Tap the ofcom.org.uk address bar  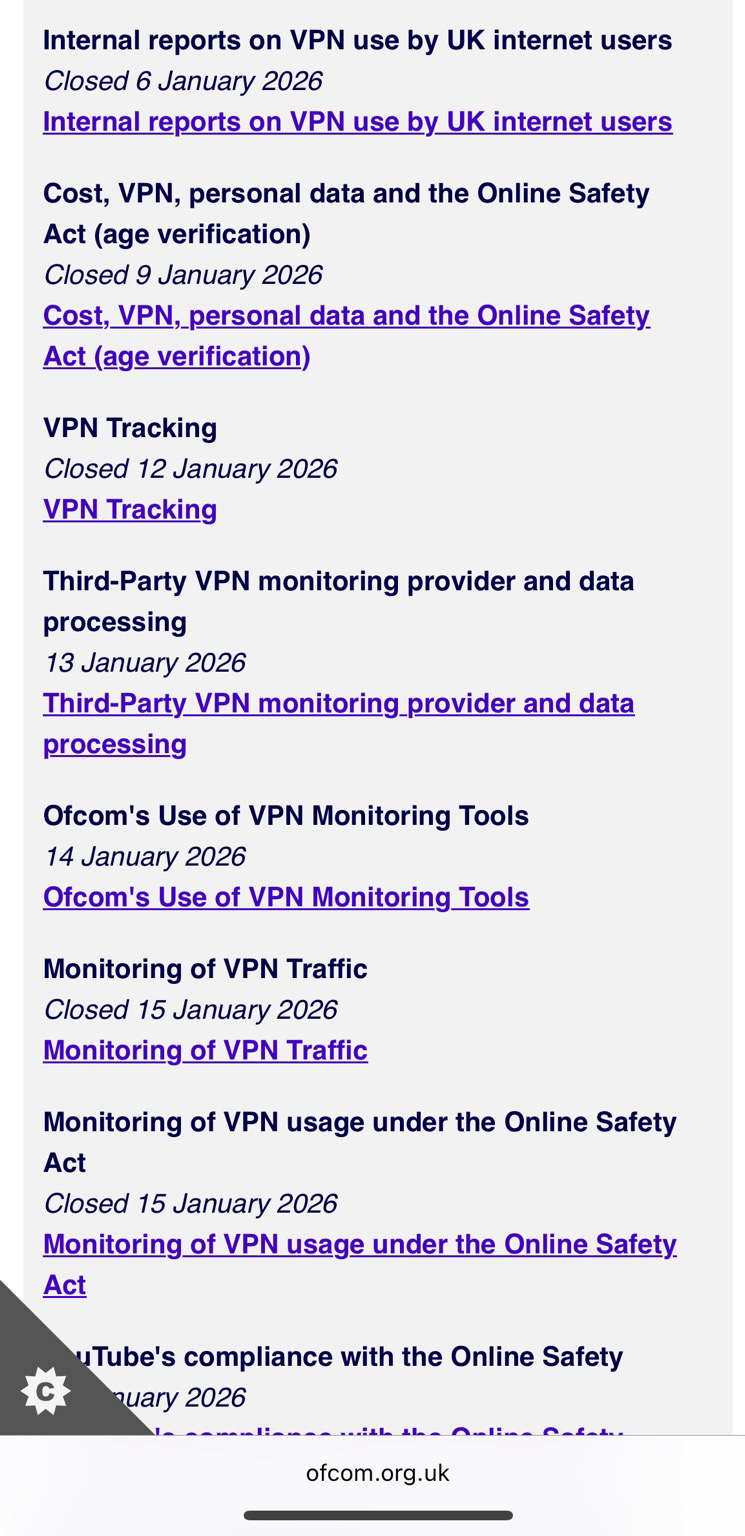coord(377,1473)
